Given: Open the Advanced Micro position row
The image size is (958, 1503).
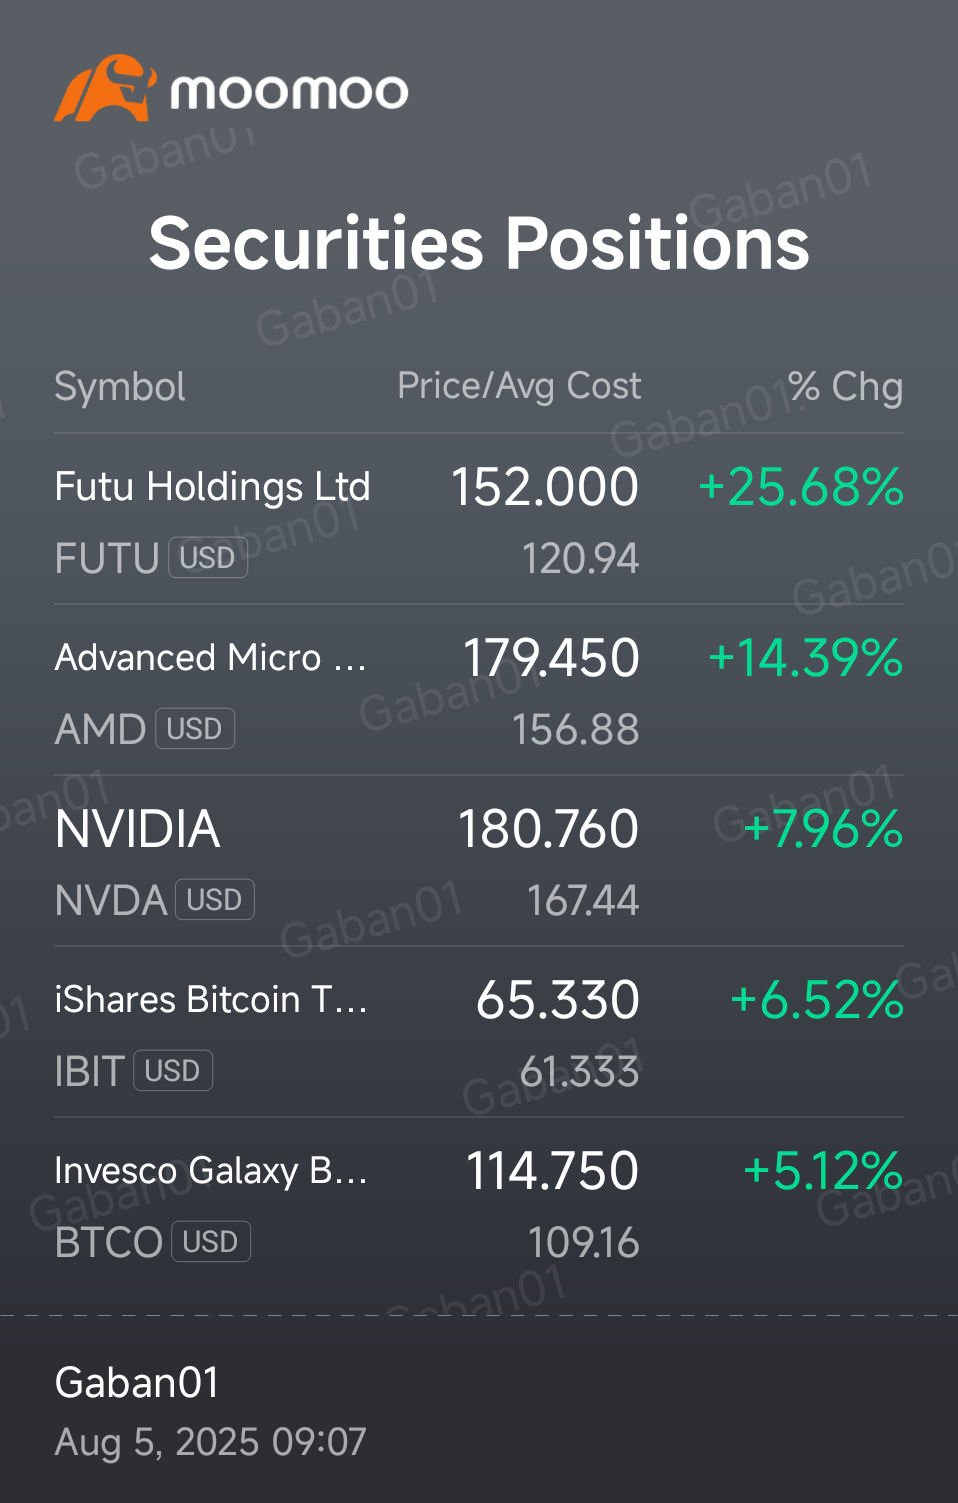Looking at the screenshot, I should pyautogui.click(x=210, y=658).
